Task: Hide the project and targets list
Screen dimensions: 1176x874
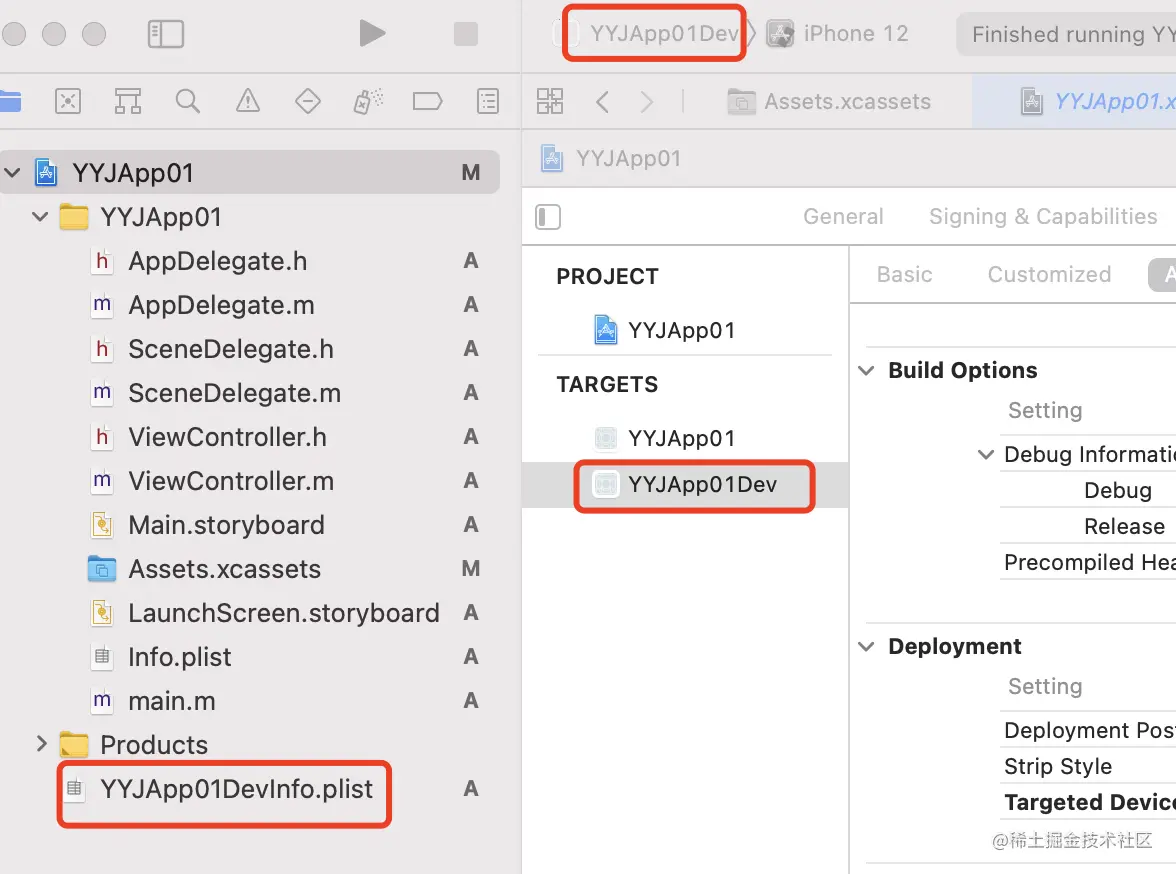Action: point(548,217)
